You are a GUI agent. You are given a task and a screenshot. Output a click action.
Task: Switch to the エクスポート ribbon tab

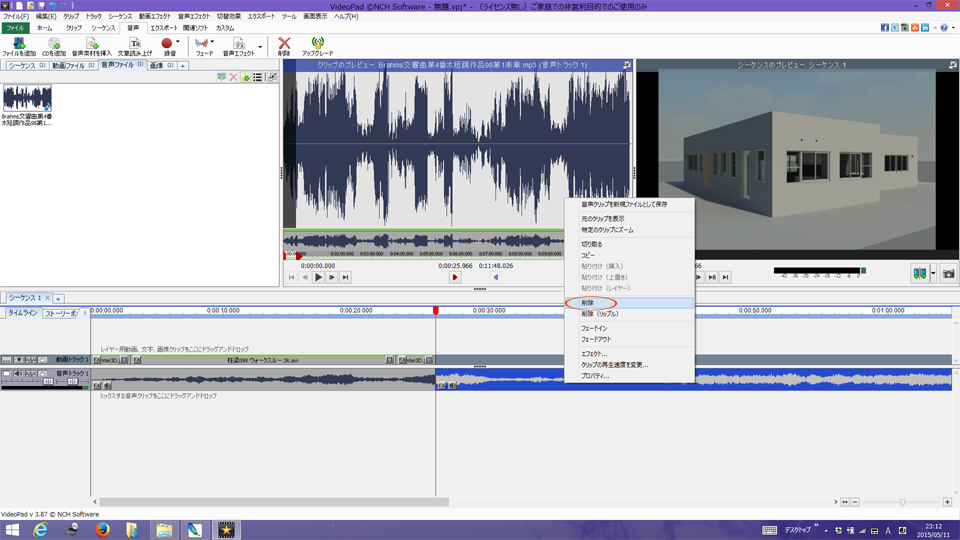[x=163, y=28]
